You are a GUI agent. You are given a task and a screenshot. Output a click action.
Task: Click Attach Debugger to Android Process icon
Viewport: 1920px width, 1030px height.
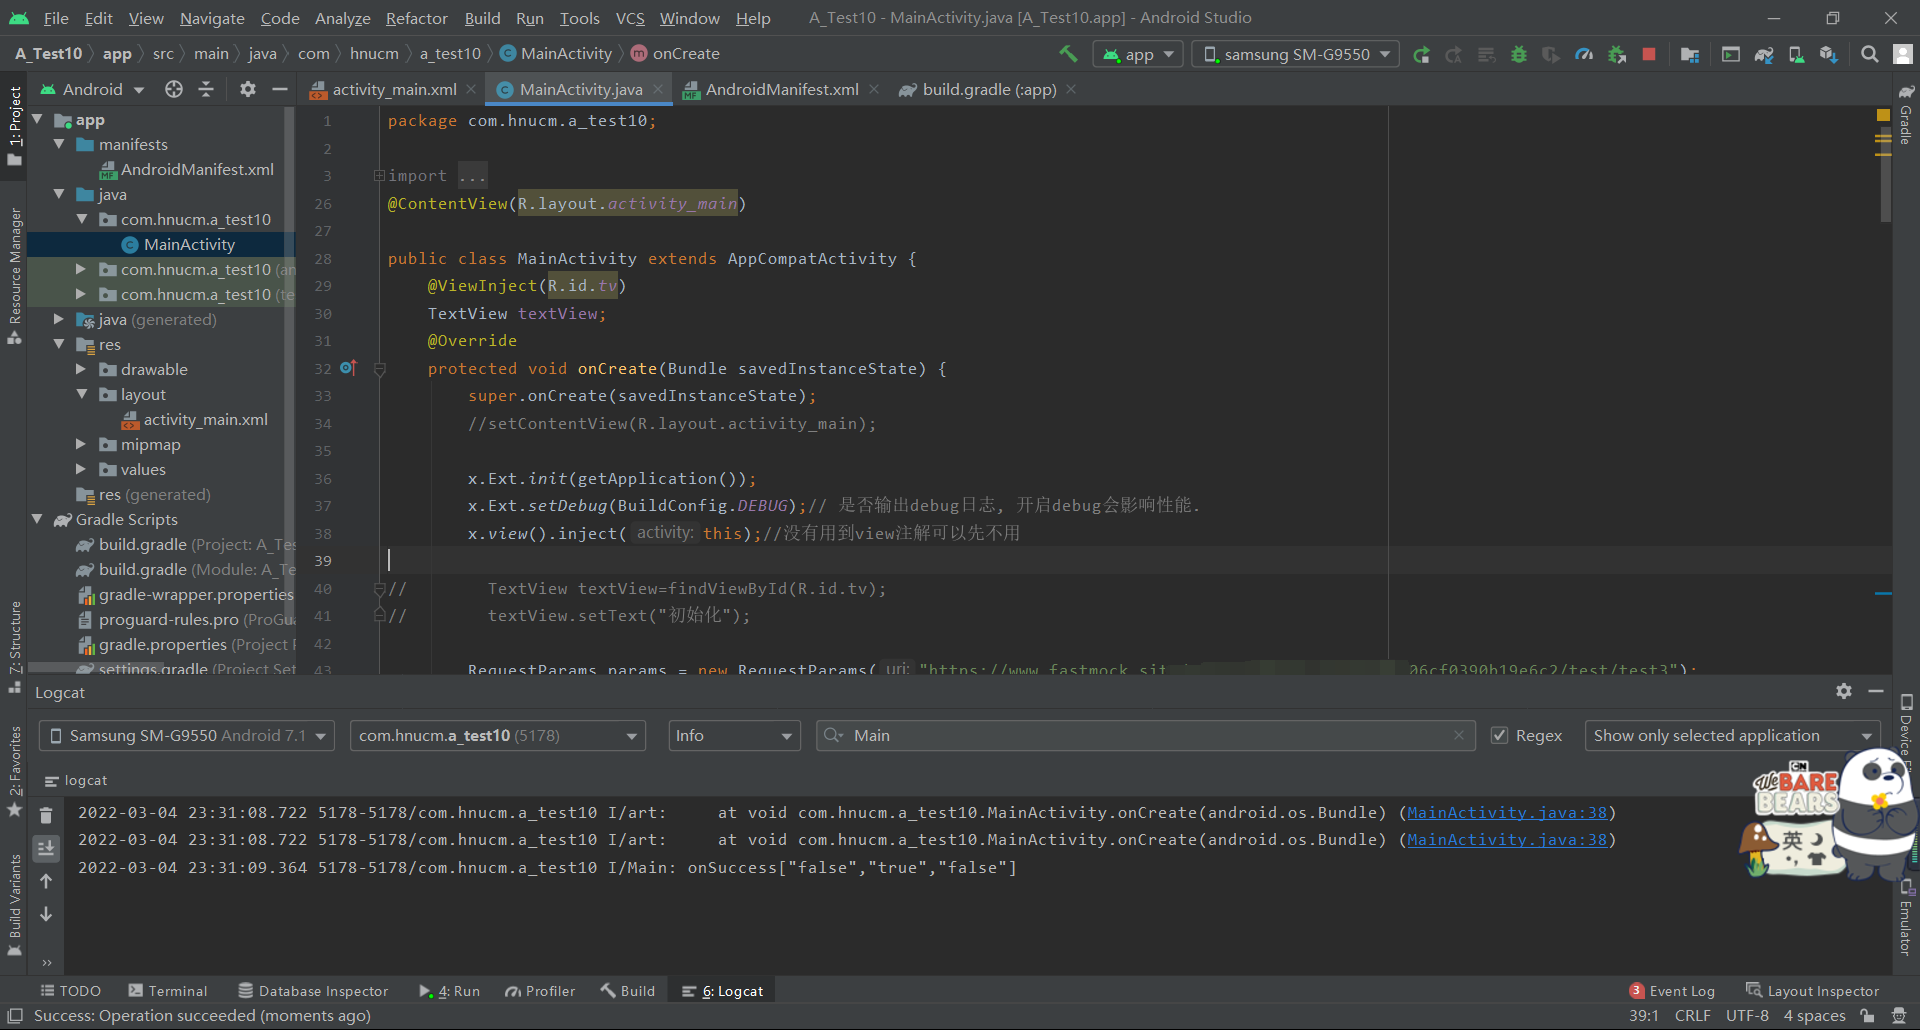click(1616, 54)
